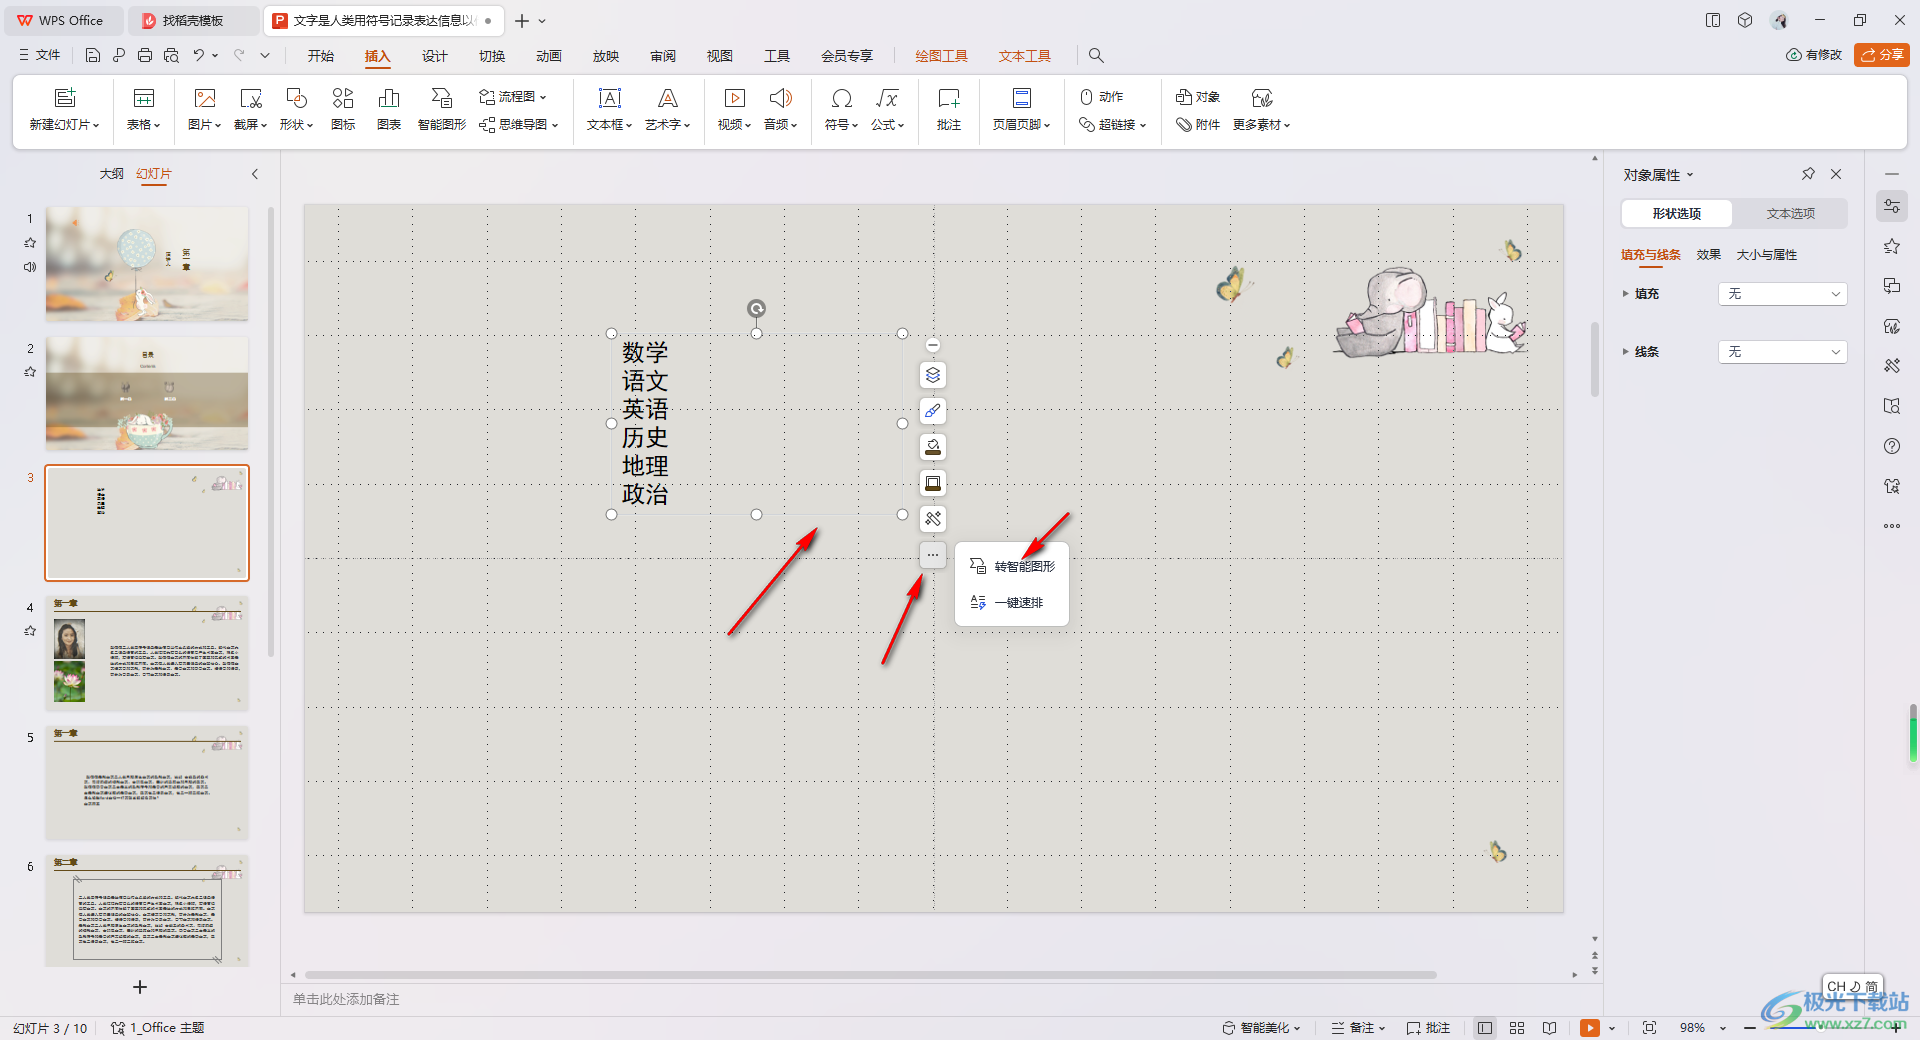Screen dimensions: 1920x1040
Task: Click the Formula tool
Action: (888, 109)
